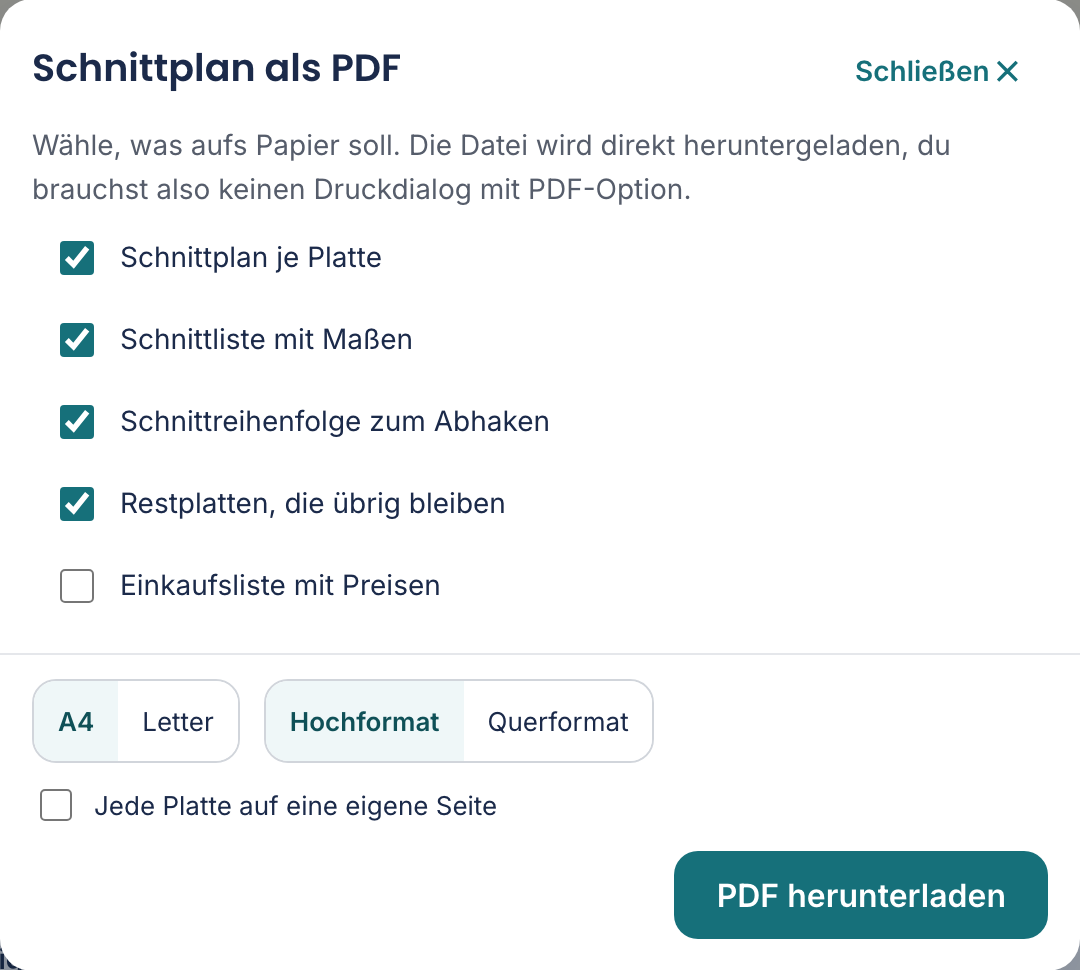Viewport: 1080px width, 970px height.
Task: Select the A4 paper size option
Action: (x=76, y=721)
